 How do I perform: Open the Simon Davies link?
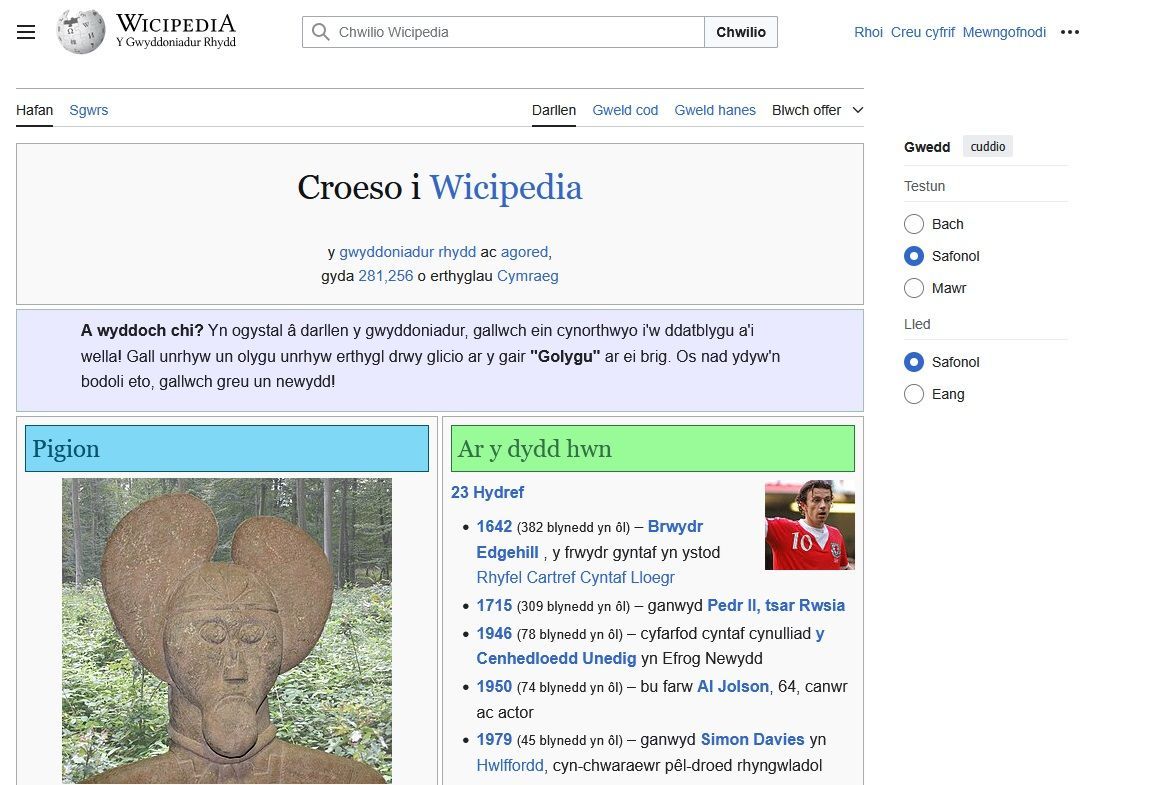pos(752,739)
